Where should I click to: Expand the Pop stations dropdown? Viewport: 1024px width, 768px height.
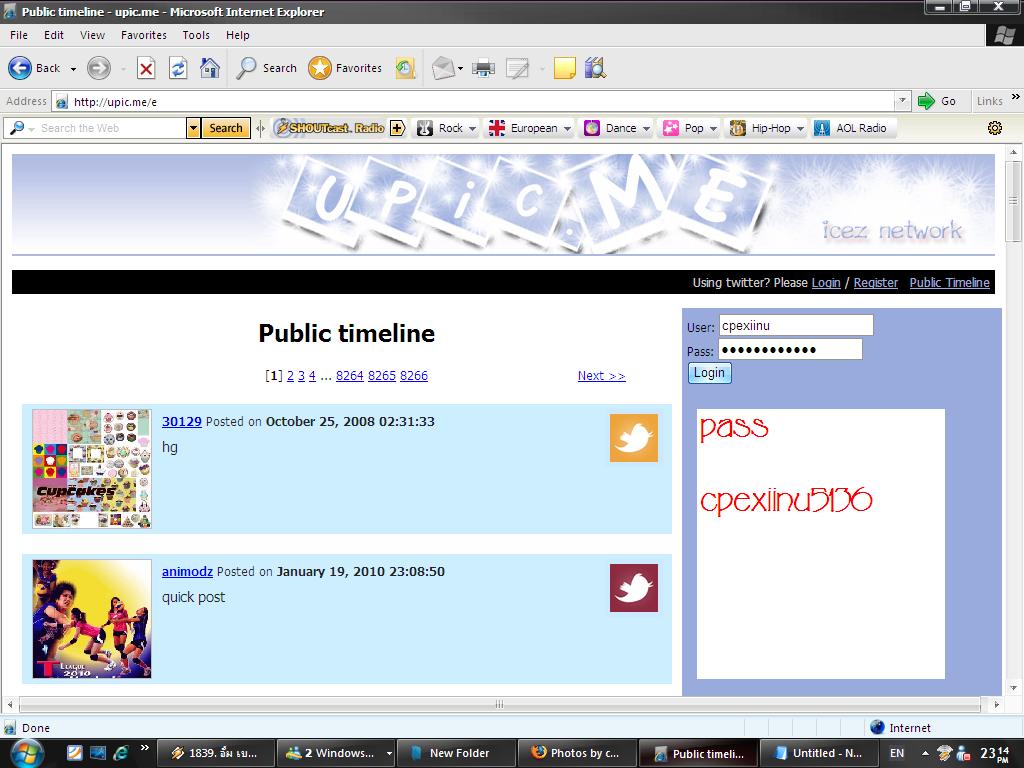713,129
